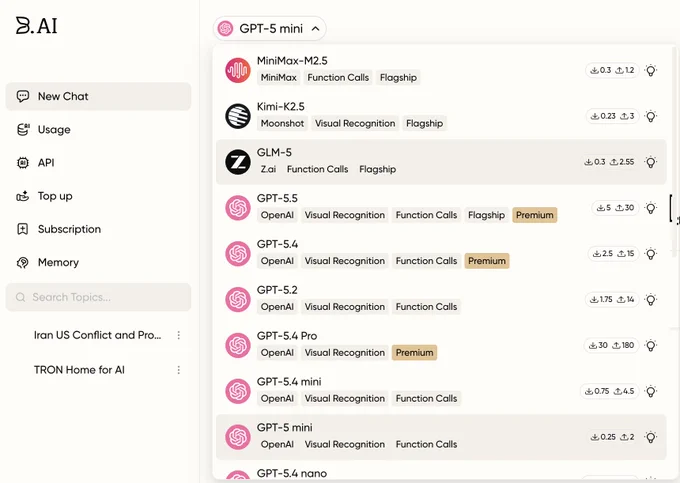This screenshot has height=483, width=680.
Task: Open New Chat in the sidebar
Action: pos(98,96)
